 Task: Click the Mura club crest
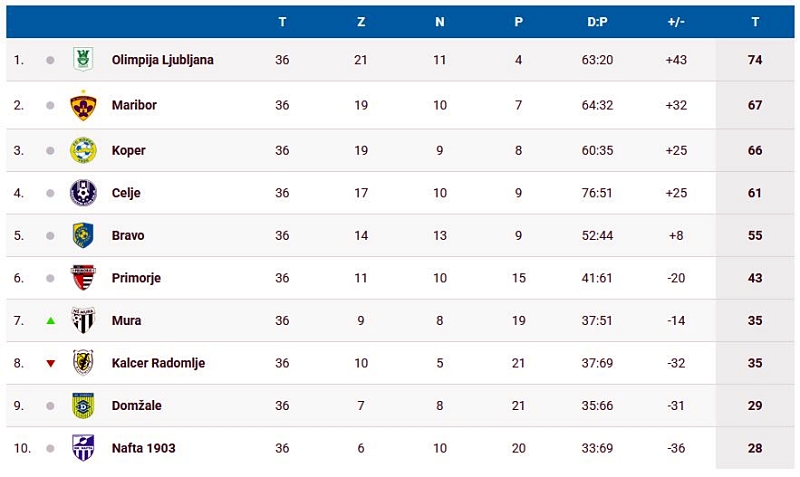coord(83,321)
